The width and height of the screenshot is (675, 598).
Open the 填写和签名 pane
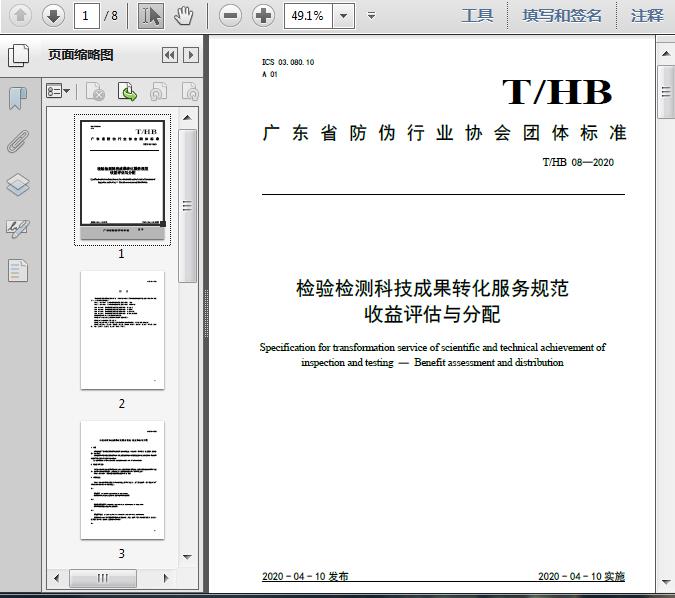coord(562,16)
